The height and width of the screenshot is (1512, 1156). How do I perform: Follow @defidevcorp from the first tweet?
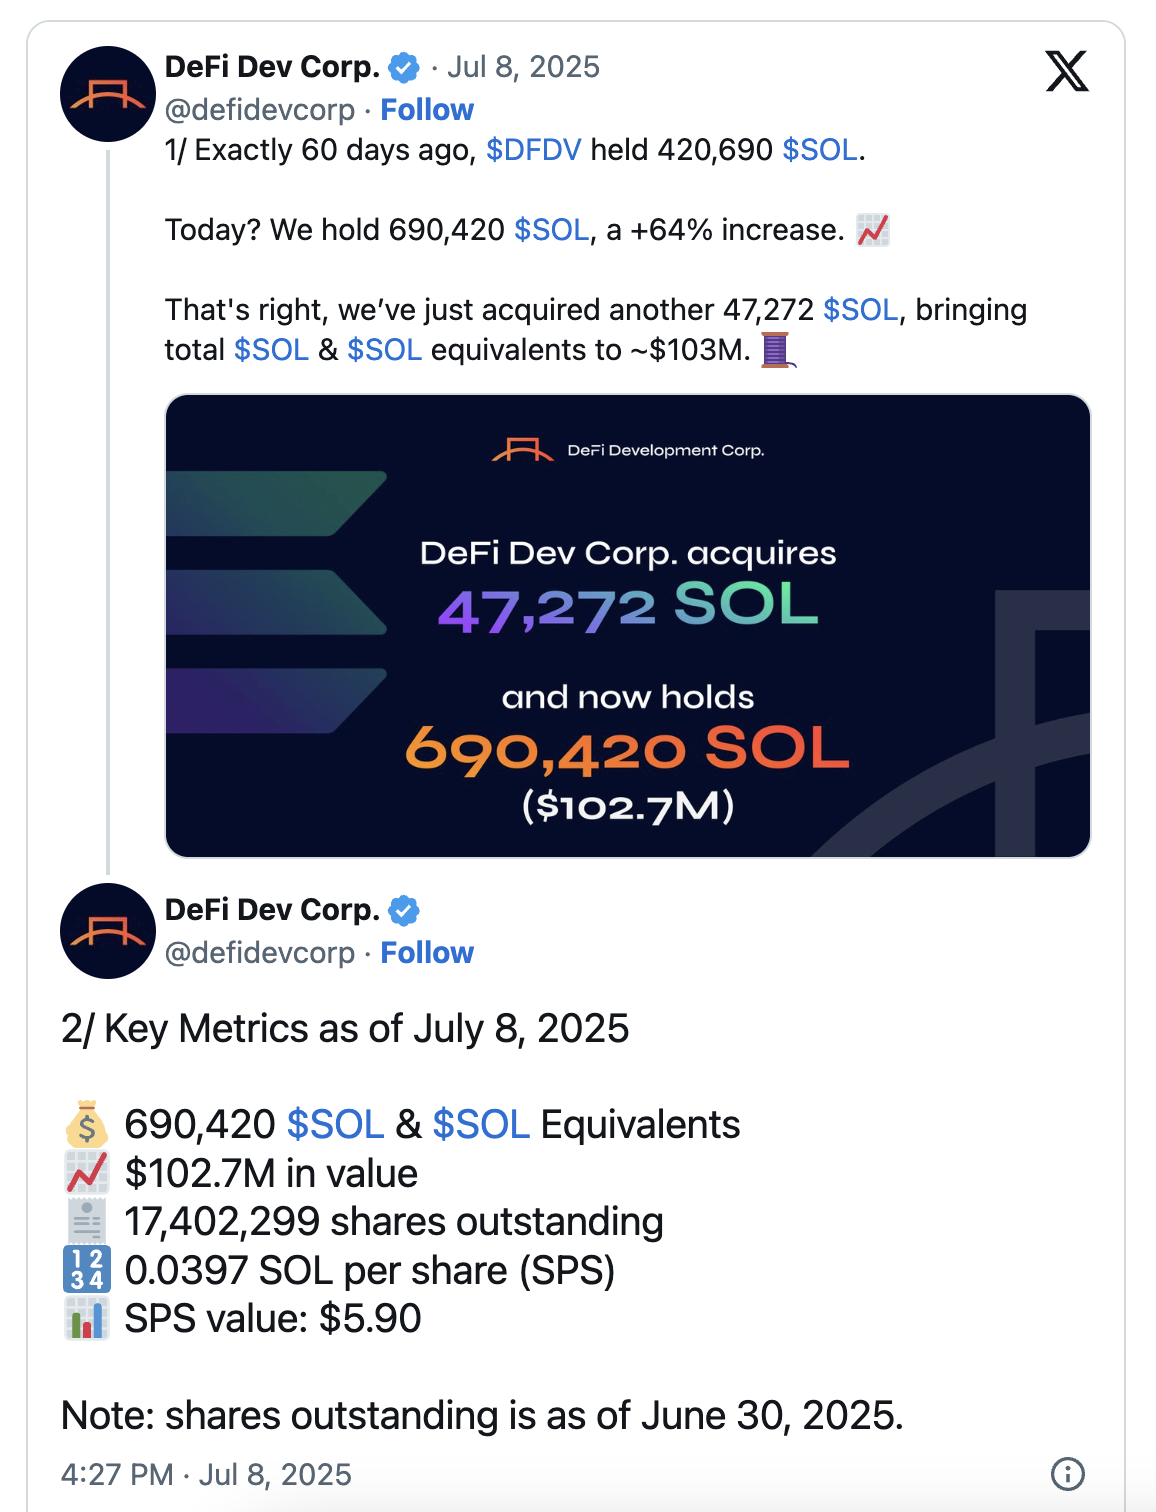(427, 110)
